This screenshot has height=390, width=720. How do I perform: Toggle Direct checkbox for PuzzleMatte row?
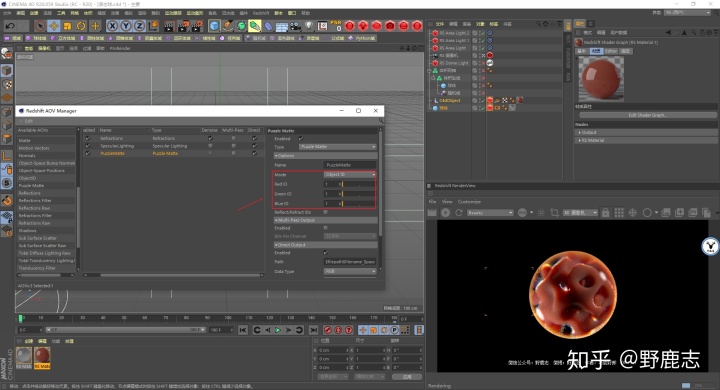click(x=254, y=153)
